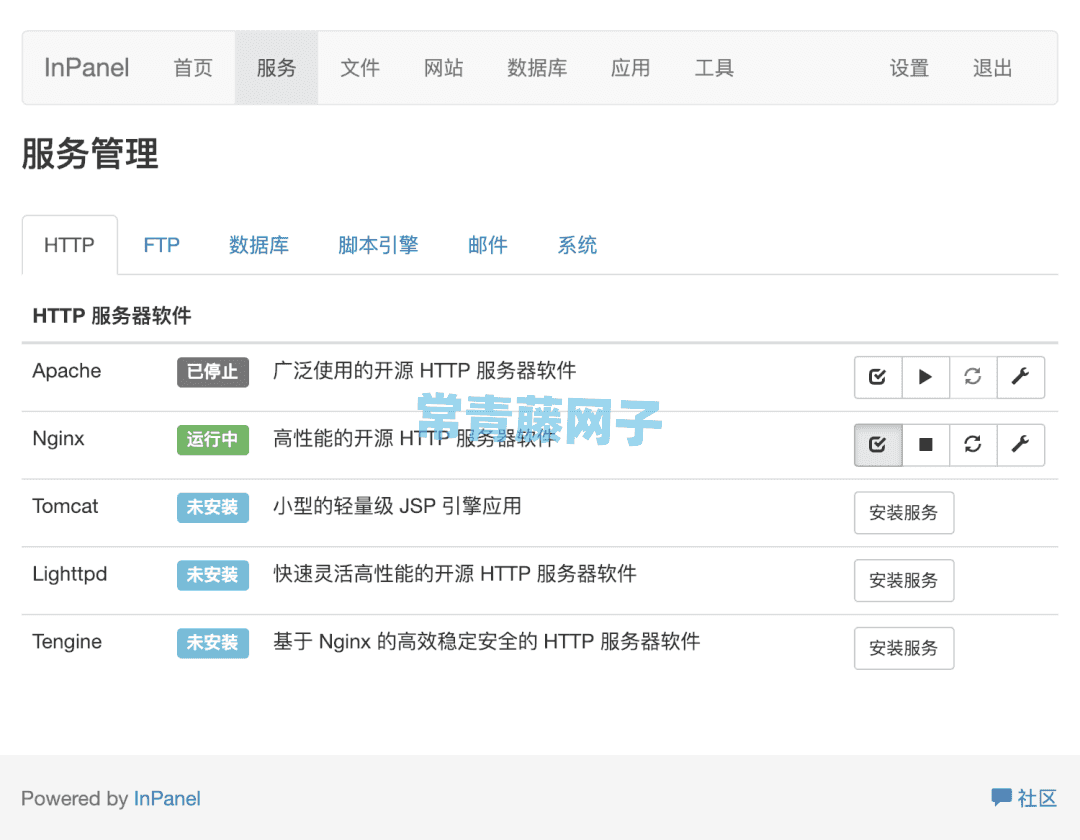1080x840 pixels.
Task: Restart Nginx using the refresh icon
Action: click(x=973, y=445)
